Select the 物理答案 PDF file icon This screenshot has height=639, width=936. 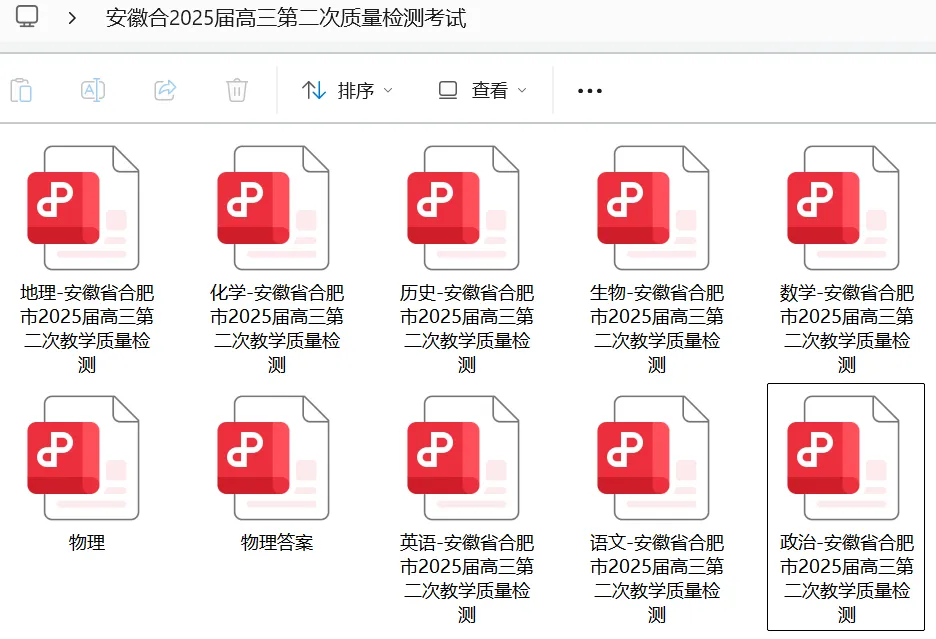pos(273,458)
